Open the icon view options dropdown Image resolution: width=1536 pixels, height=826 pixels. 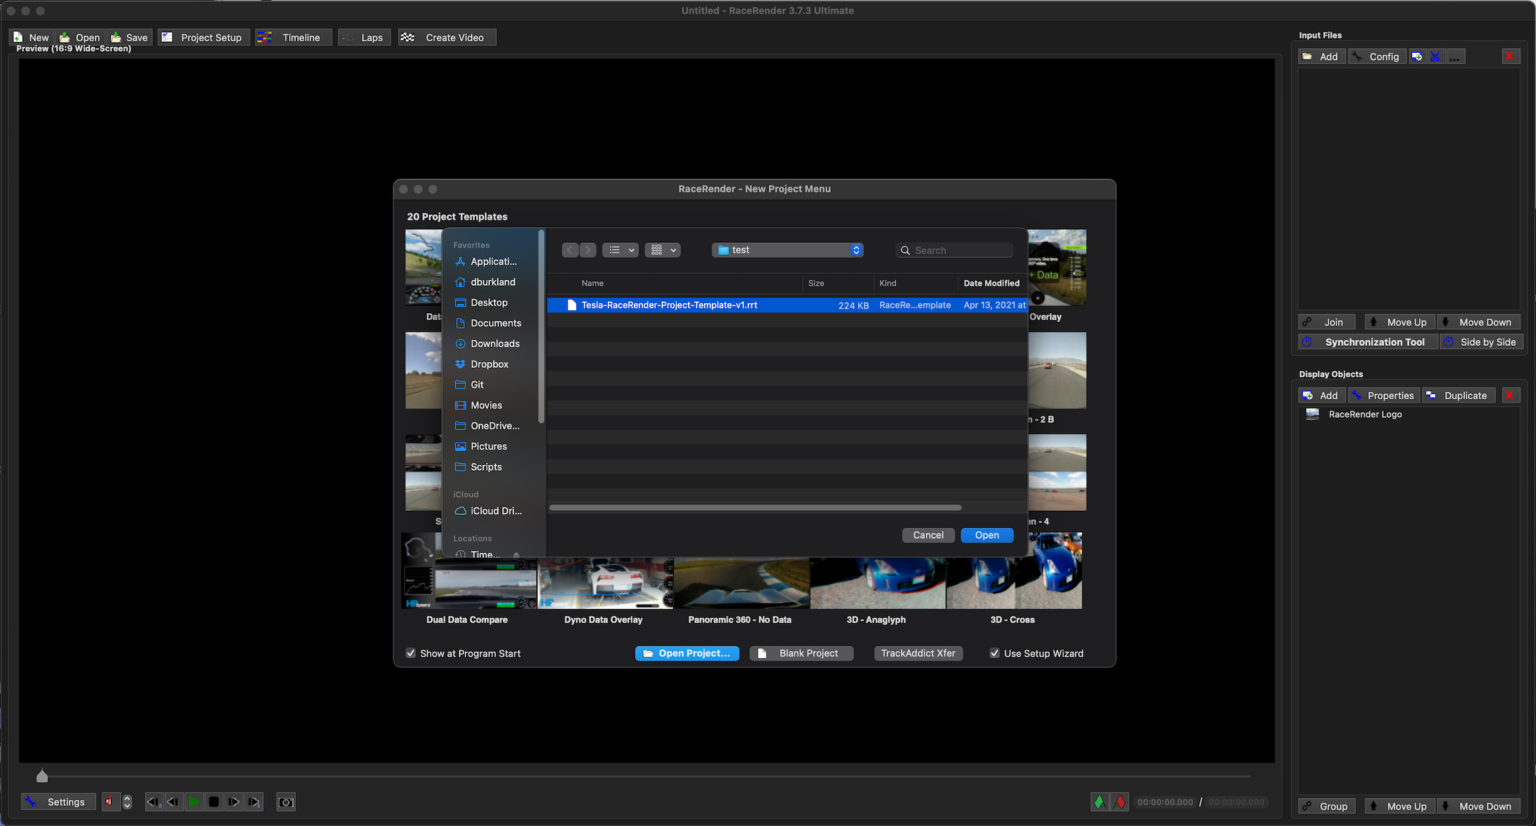pyautogui.click(x=662, y=249)
